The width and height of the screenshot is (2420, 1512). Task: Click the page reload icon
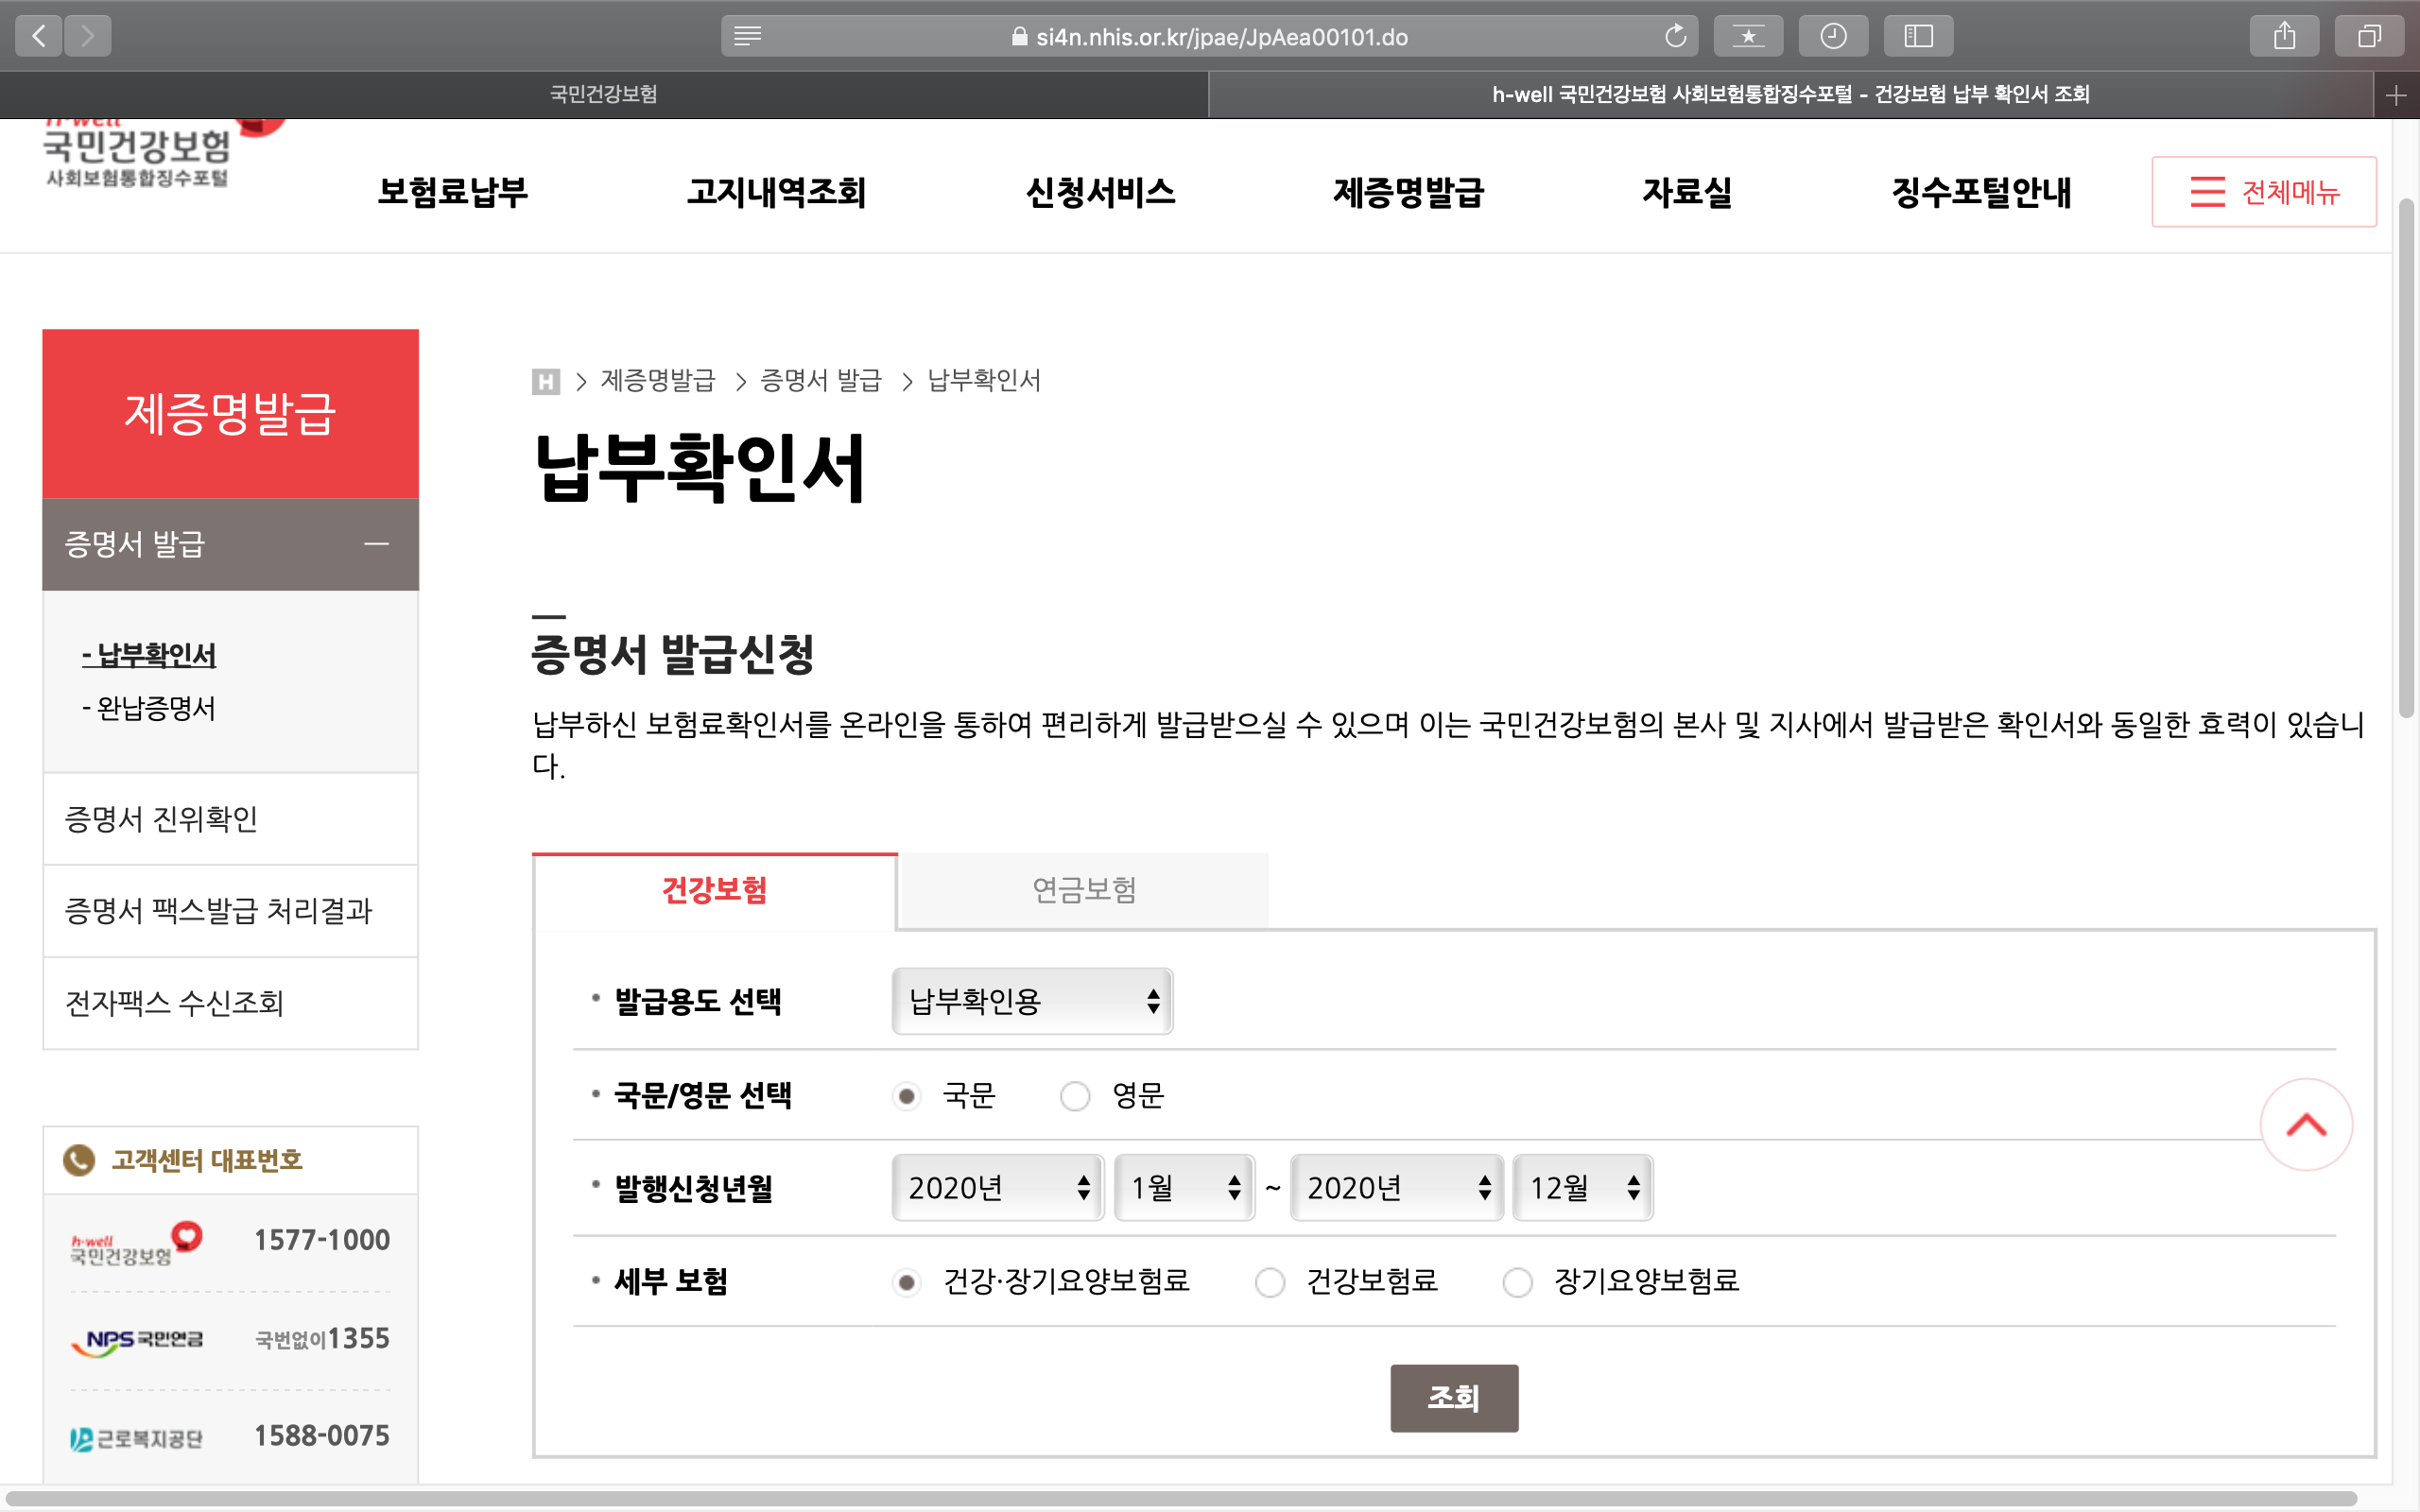(1675, 37)
